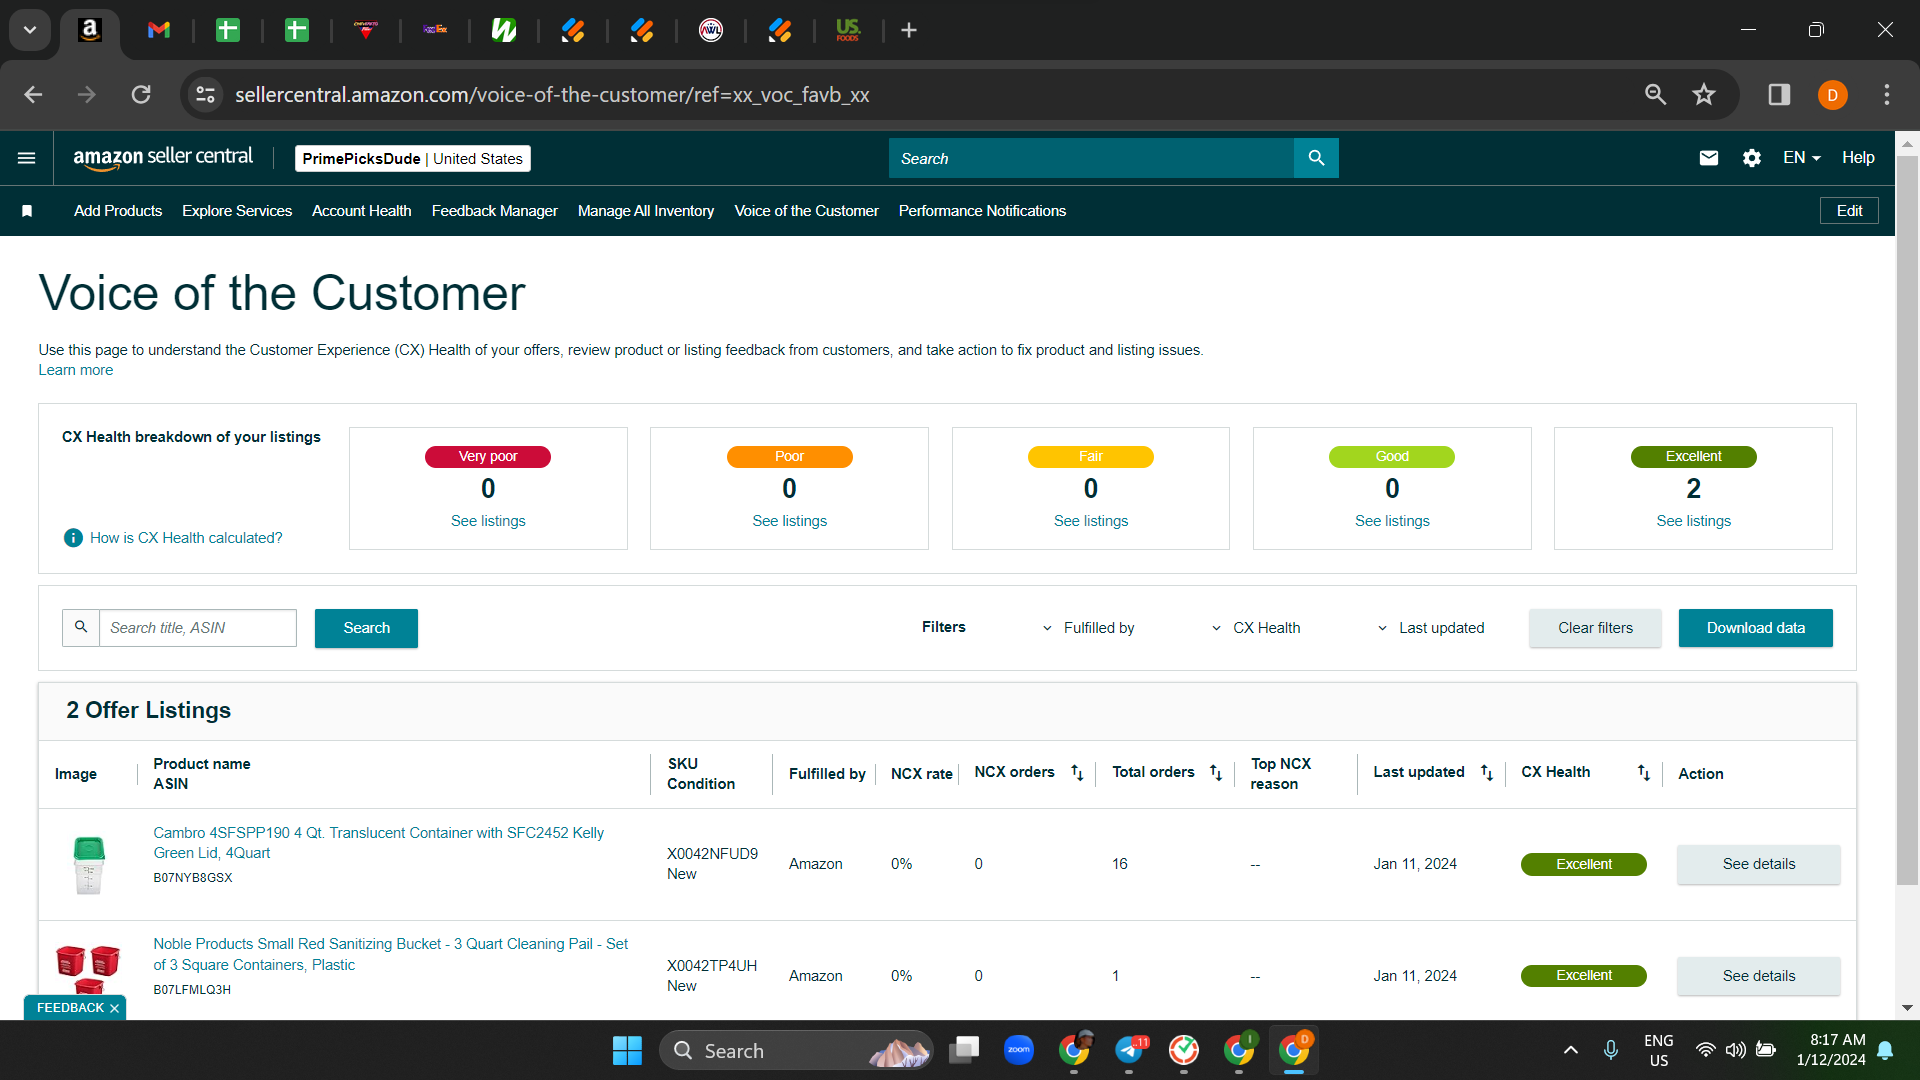Switch to the Gmail browser tab

[159, 31]
